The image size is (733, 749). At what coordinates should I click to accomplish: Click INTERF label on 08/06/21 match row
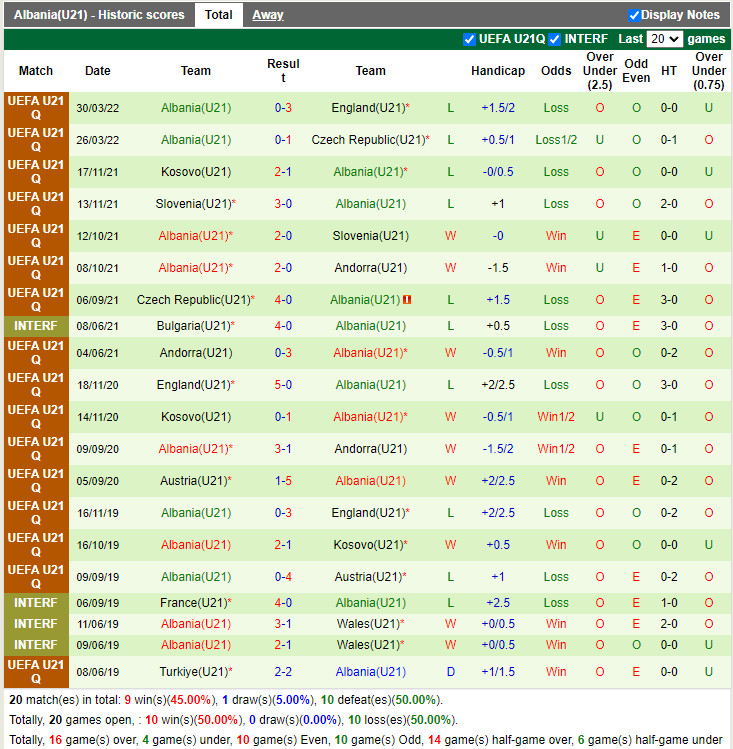pyautogui.click(x=36, y=326)
